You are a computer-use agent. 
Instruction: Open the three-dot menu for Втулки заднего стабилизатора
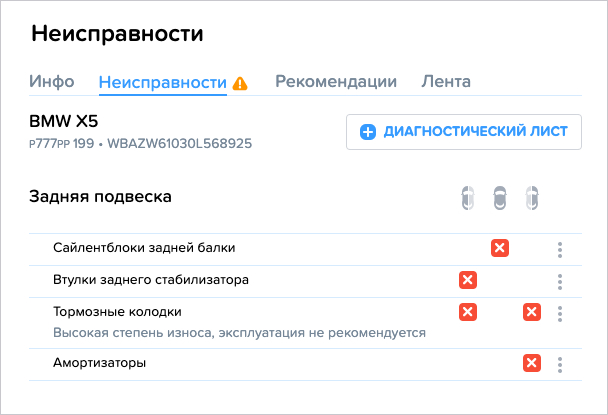[x=560, y=282]
